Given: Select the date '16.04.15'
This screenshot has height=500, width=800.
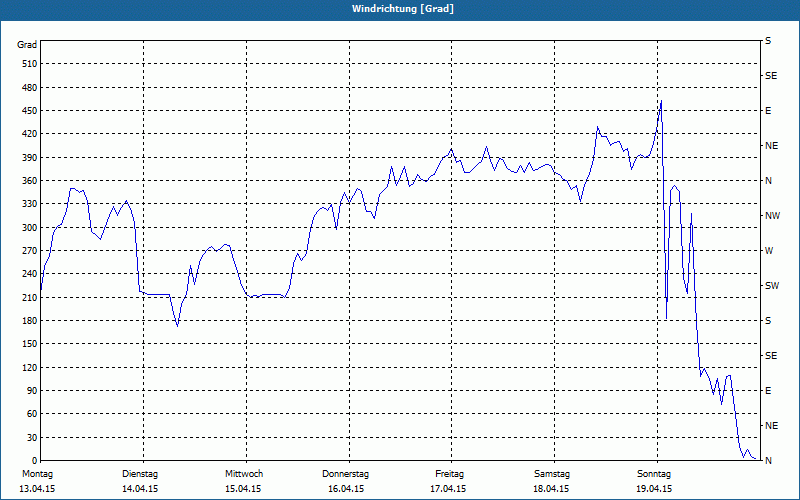Looking at the screenshot, I should (x=346, y=489).
